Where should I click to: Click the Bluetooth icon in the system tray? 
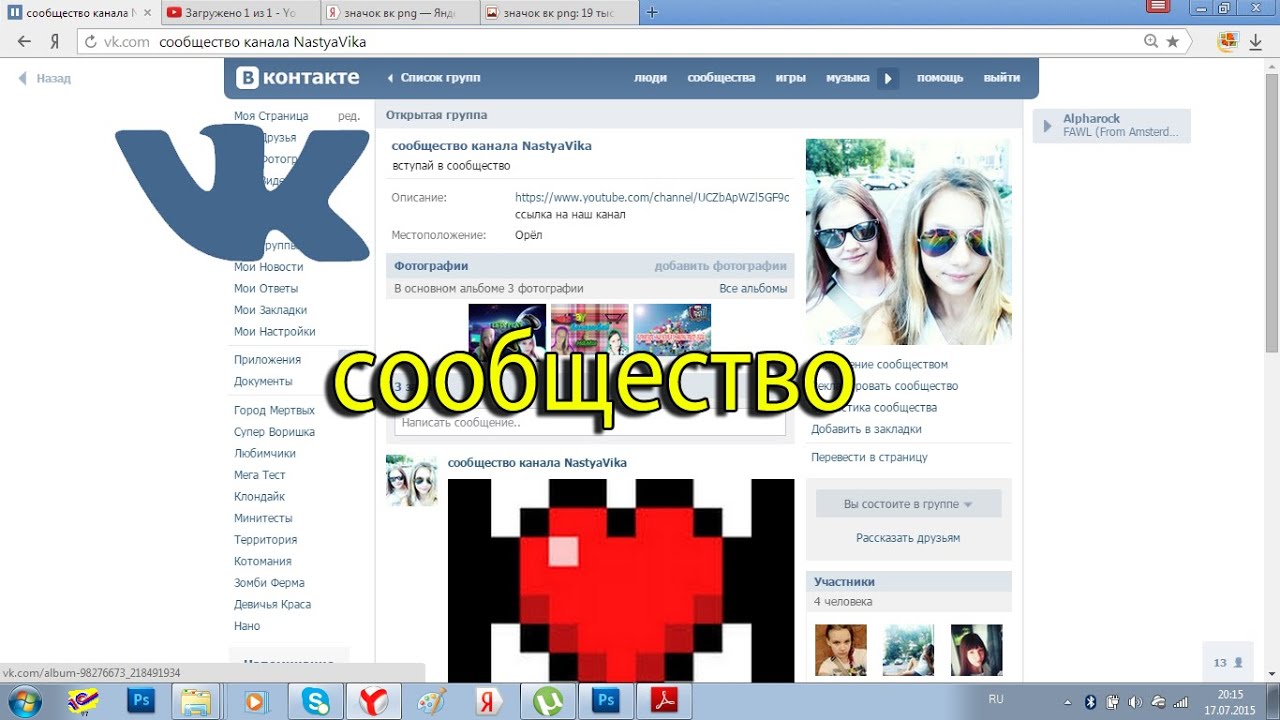coord(1091,701)
